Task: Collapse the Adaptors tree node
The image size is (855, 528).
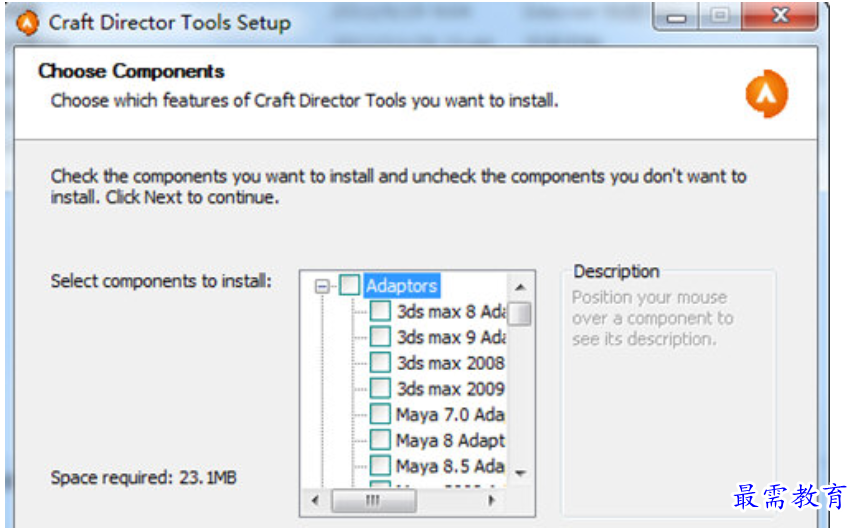Action: point(322,286)
